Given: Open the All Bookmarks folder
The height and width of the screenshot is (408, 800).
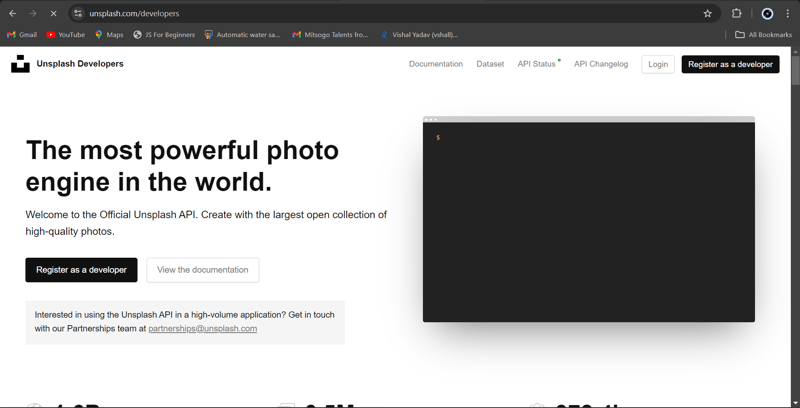Looking at the screenshot, I should (x=763, y=35).
